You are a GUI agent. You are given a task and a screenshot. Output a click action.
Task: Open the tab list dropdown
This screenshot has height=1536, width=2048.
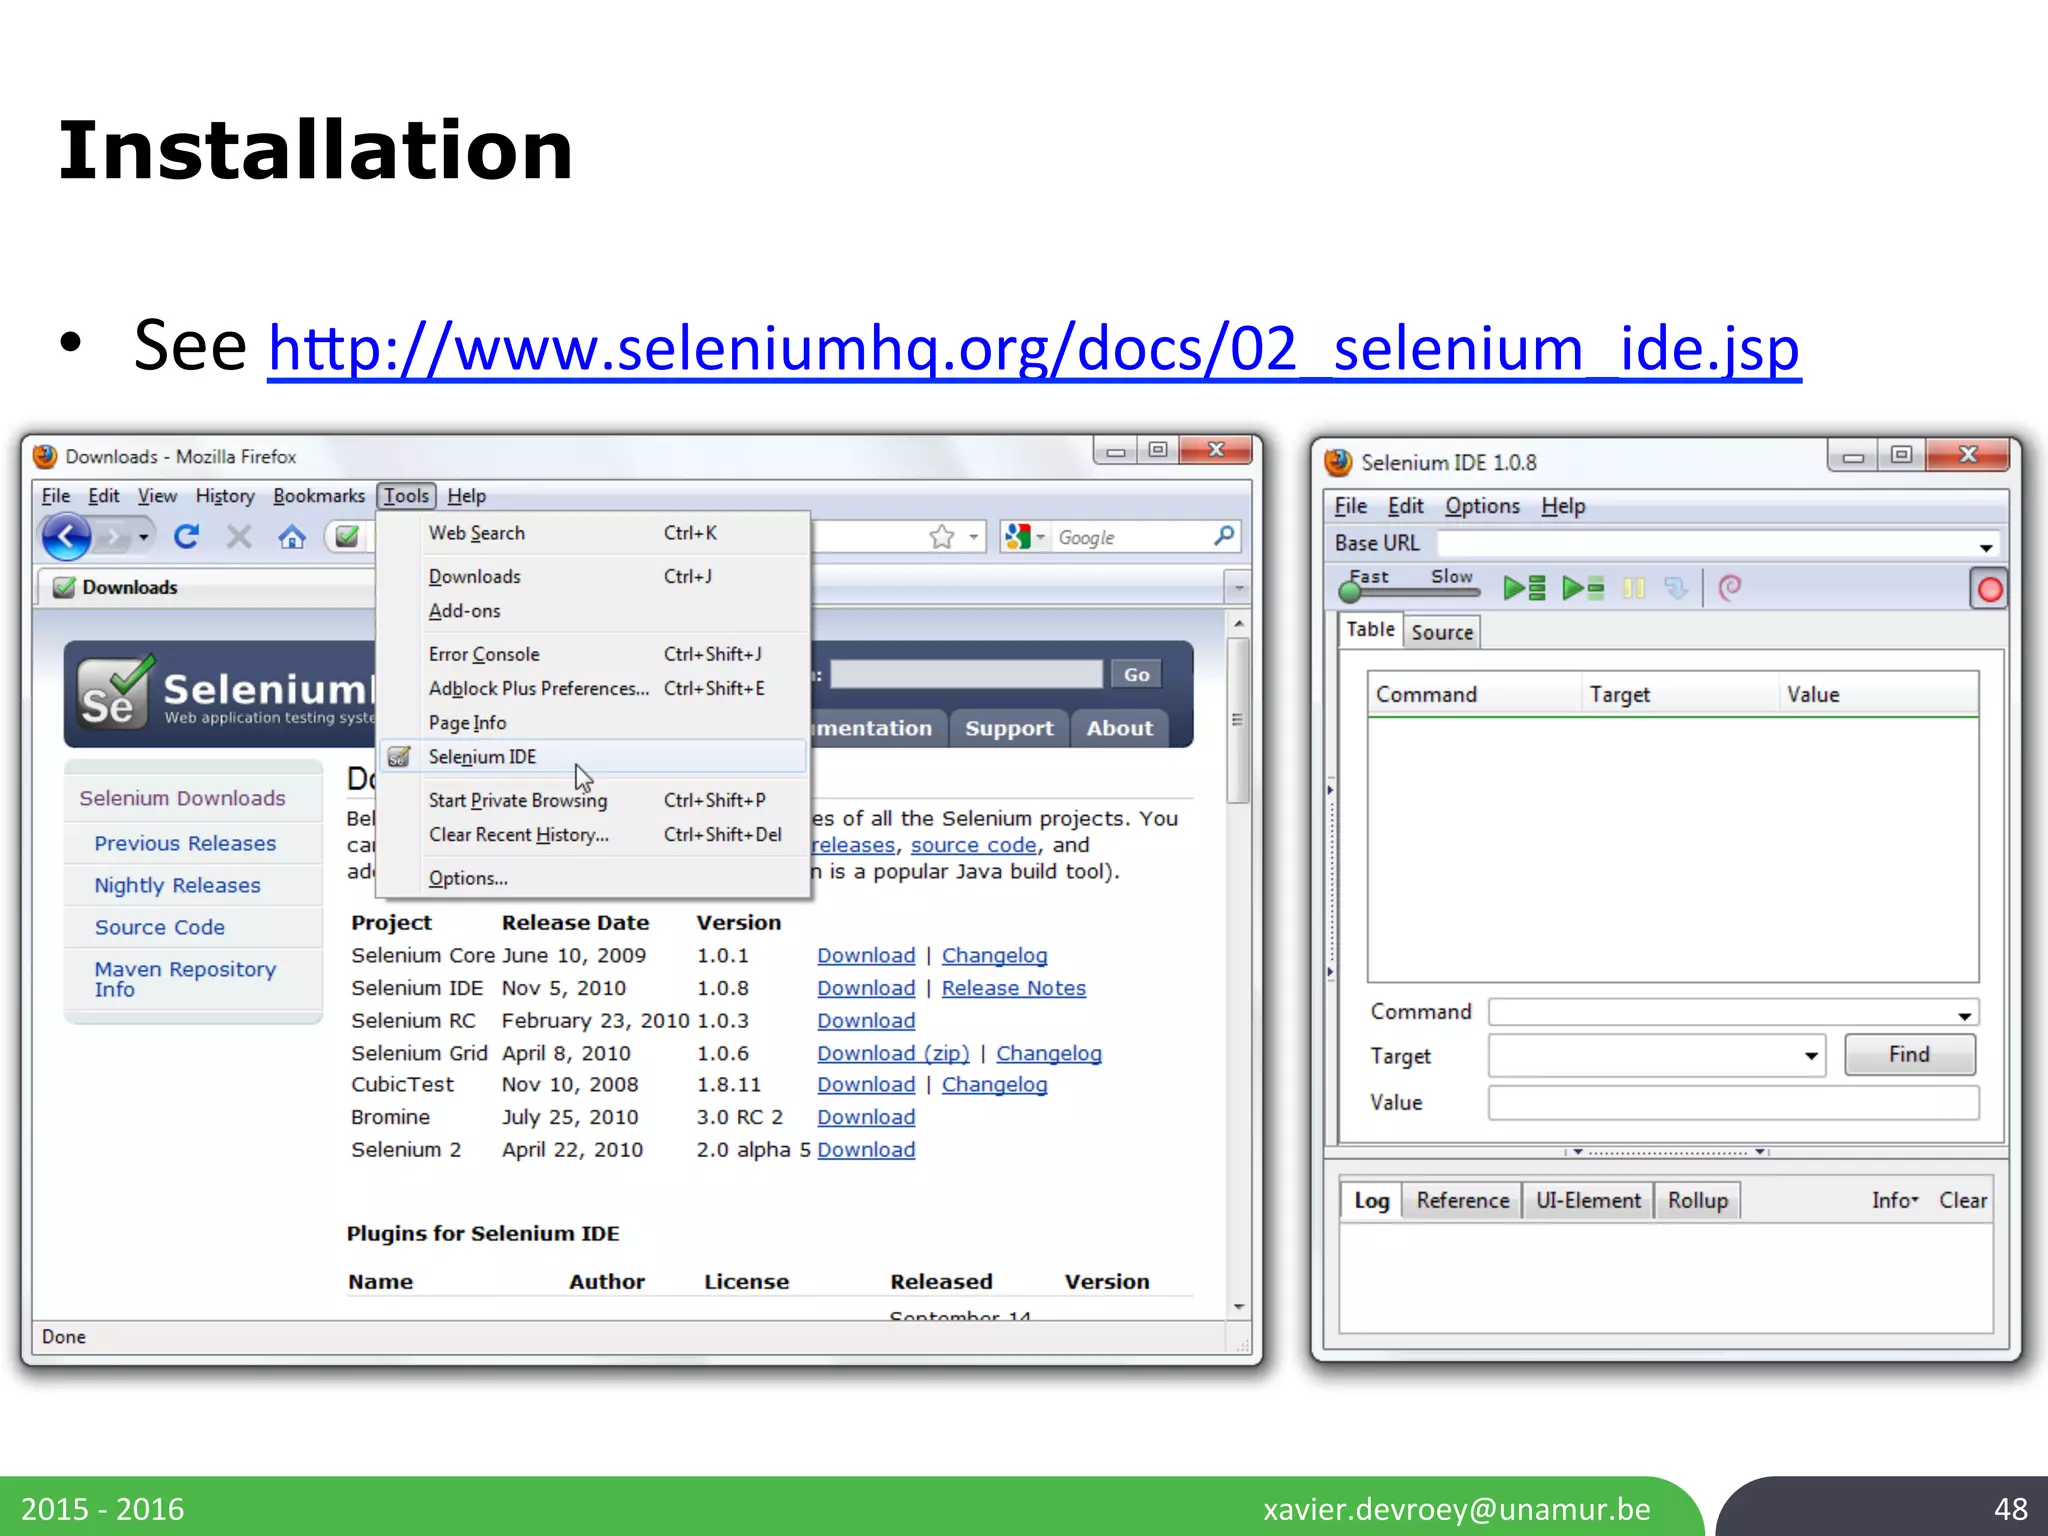[1239, 587]
